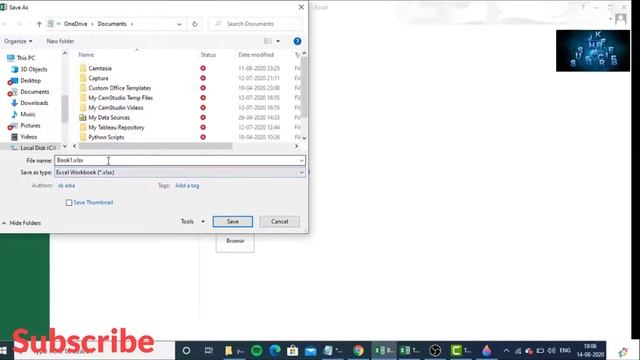Open the volume control in system tray
This screenshot has height=360, width=640.
(551, 351)
